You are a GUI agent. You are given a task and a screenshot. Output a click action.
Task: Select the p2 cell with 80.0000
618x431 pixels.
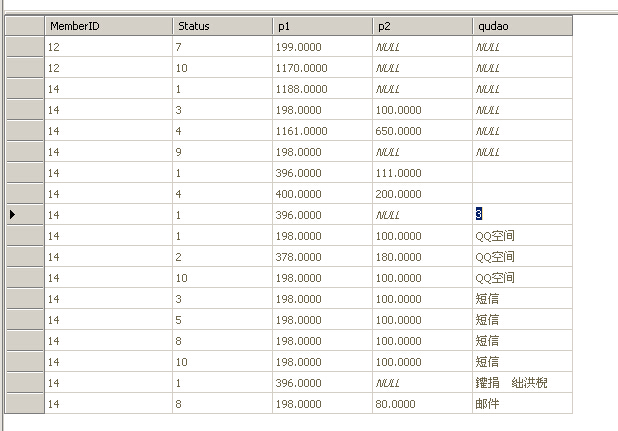[x=421, y=403]
